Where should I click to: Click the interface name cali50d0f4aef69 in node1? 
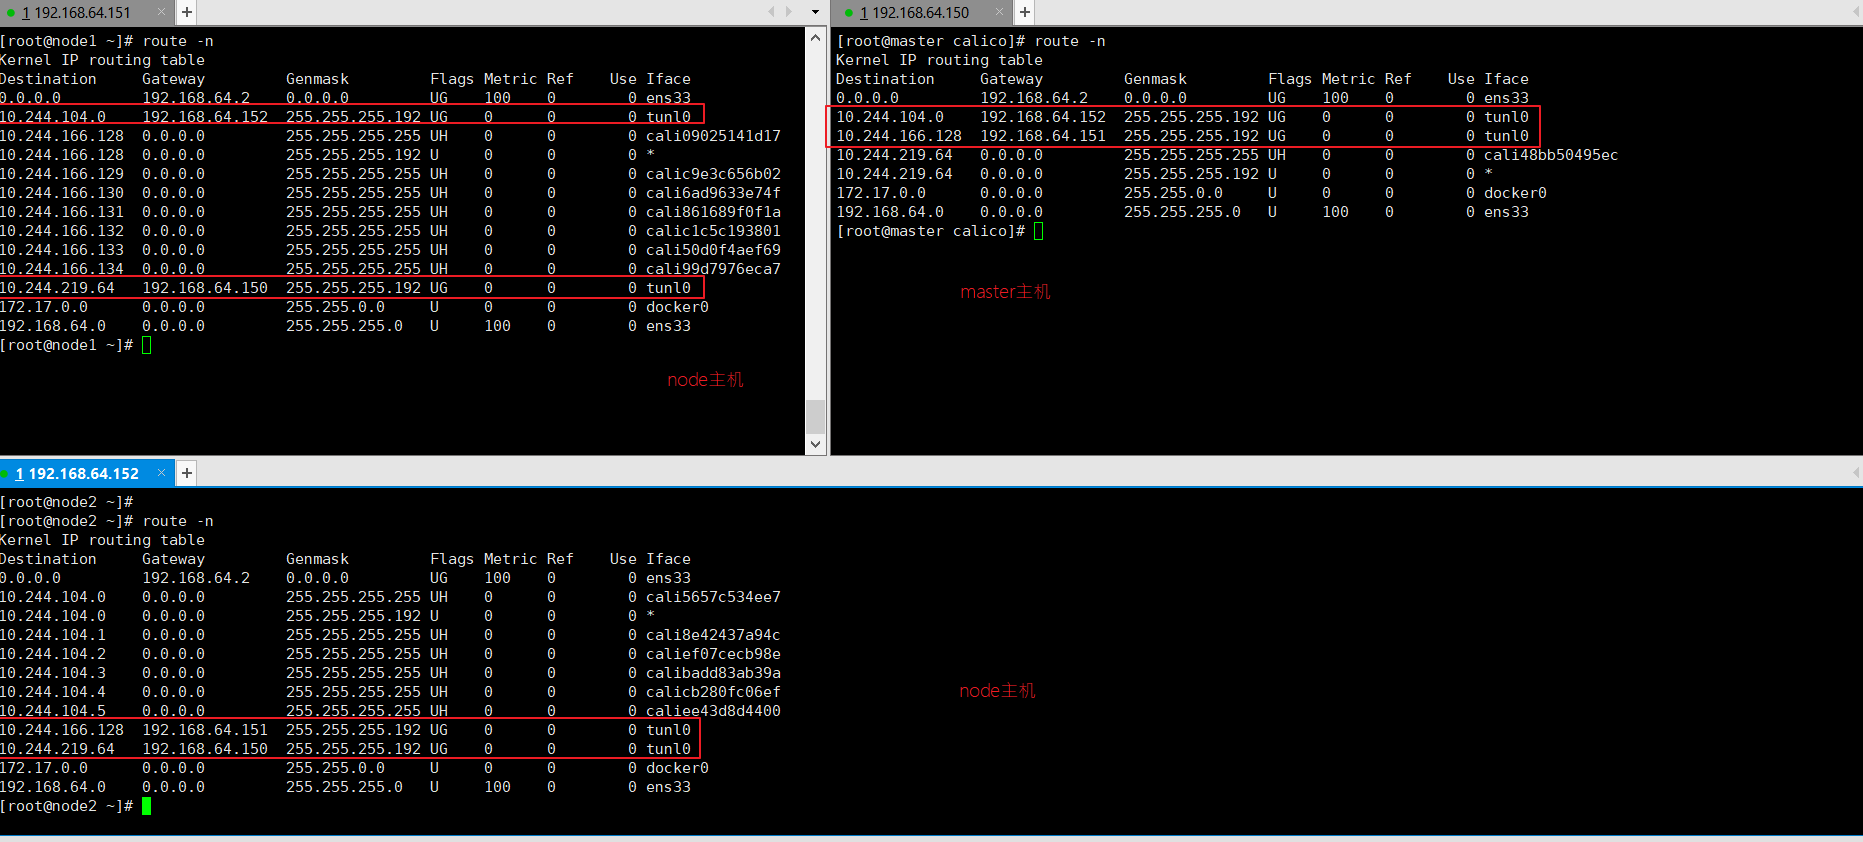713,250
